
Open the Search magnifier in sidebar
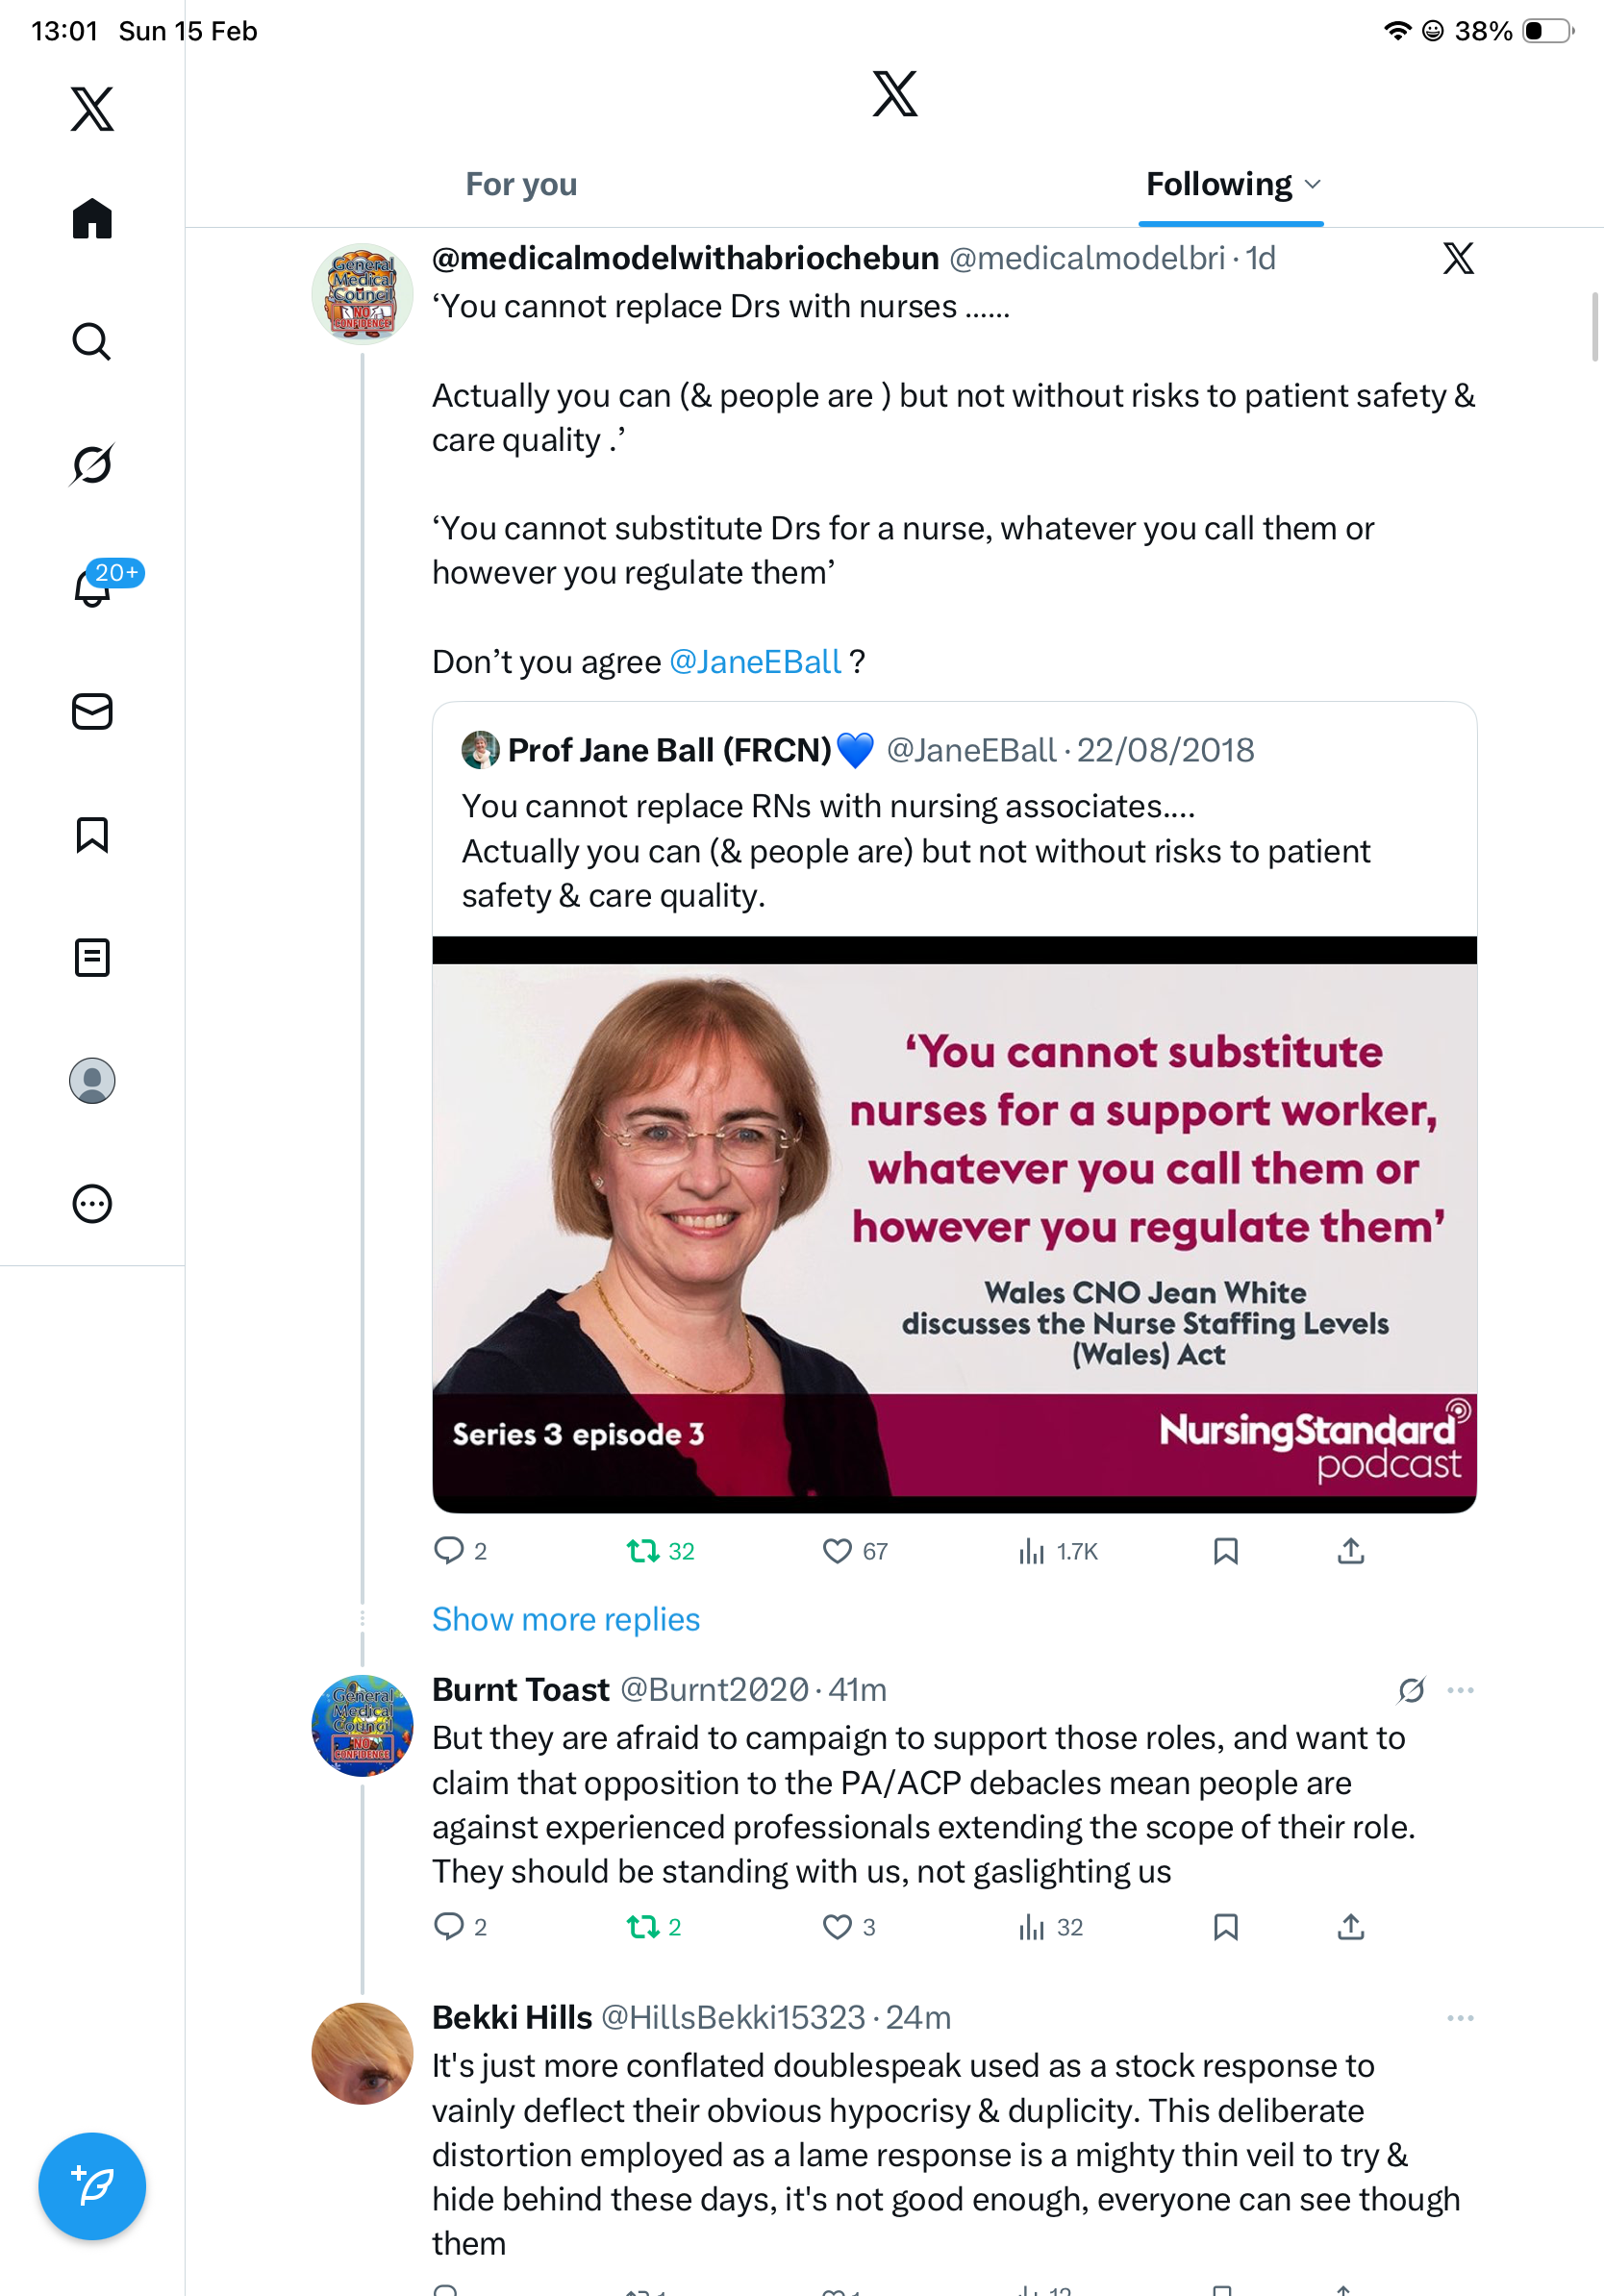(92, 341)
